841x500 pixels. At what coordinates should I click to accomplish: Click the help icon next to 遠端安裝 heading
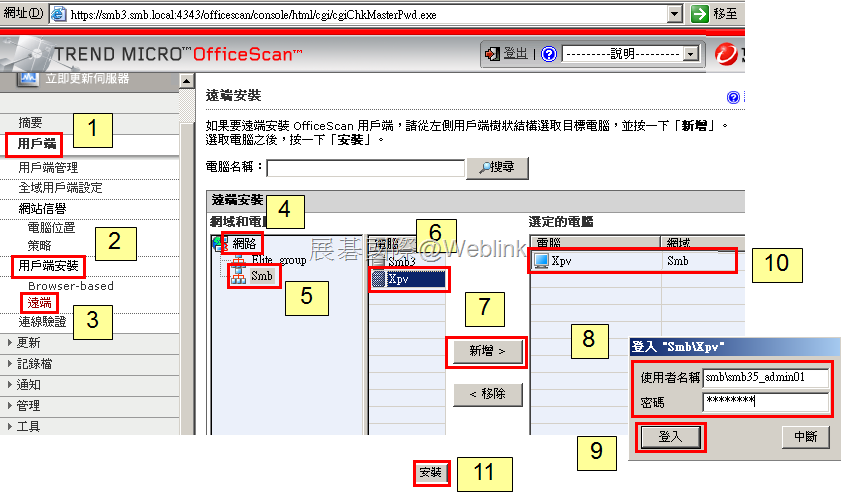(x=733, y=97)
